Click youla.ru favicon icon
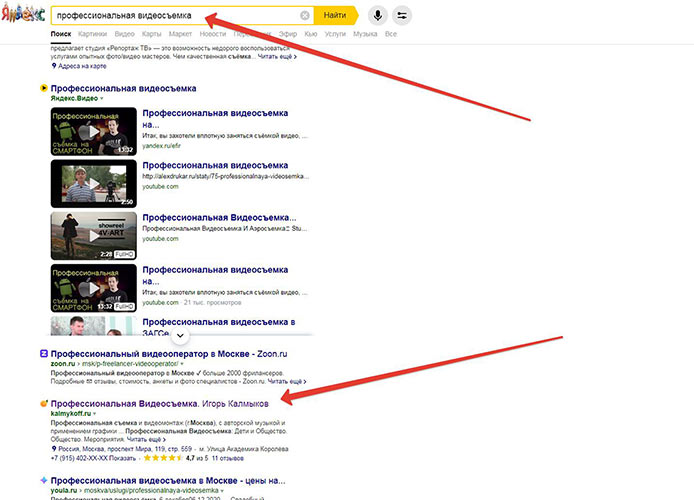Viewport: 694px width, 500px height. [44, 480]
